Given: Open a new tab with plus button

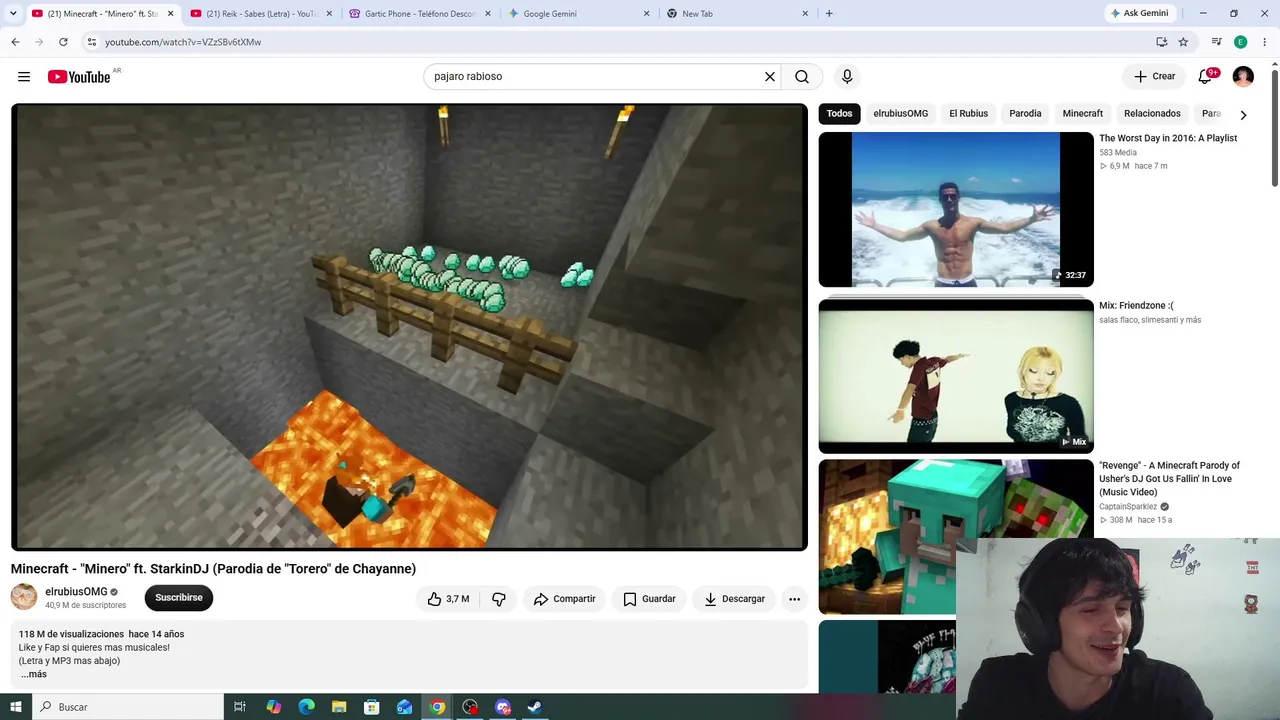Looking at the screenshot, I should [x=829, y=14].
